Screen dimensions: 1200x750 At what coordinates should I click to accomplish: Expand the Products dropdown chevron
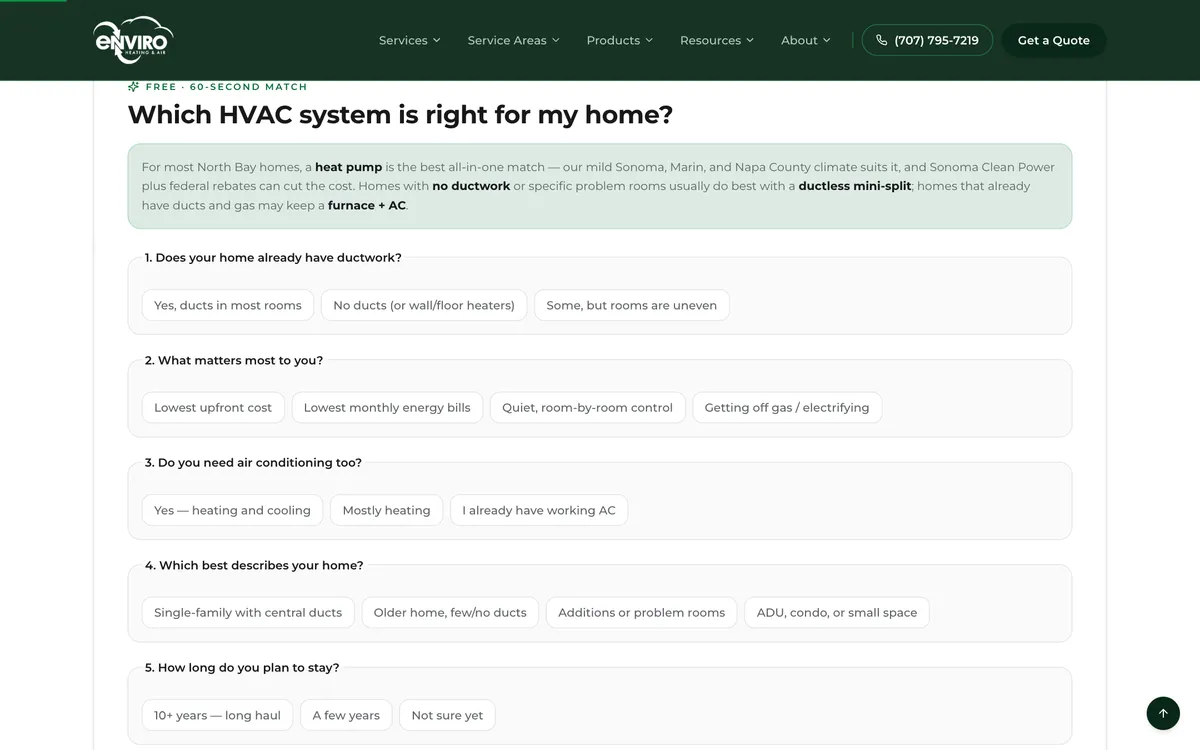click(648, 40)
